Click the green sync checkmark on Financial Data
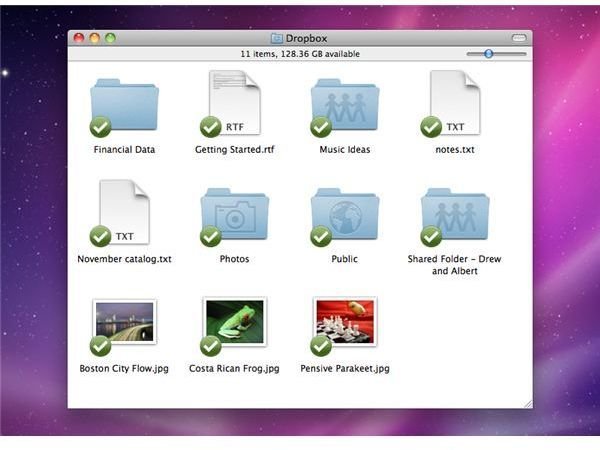The width and height of the screenshot is (600, 450). pos(100,127)
